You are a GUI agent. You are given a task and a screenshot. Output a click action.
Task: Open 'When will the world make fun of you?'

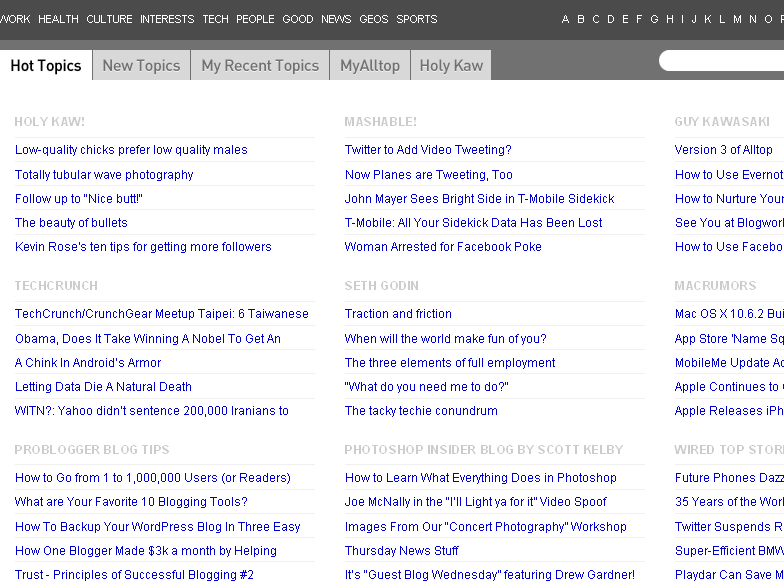pos(446,338)
